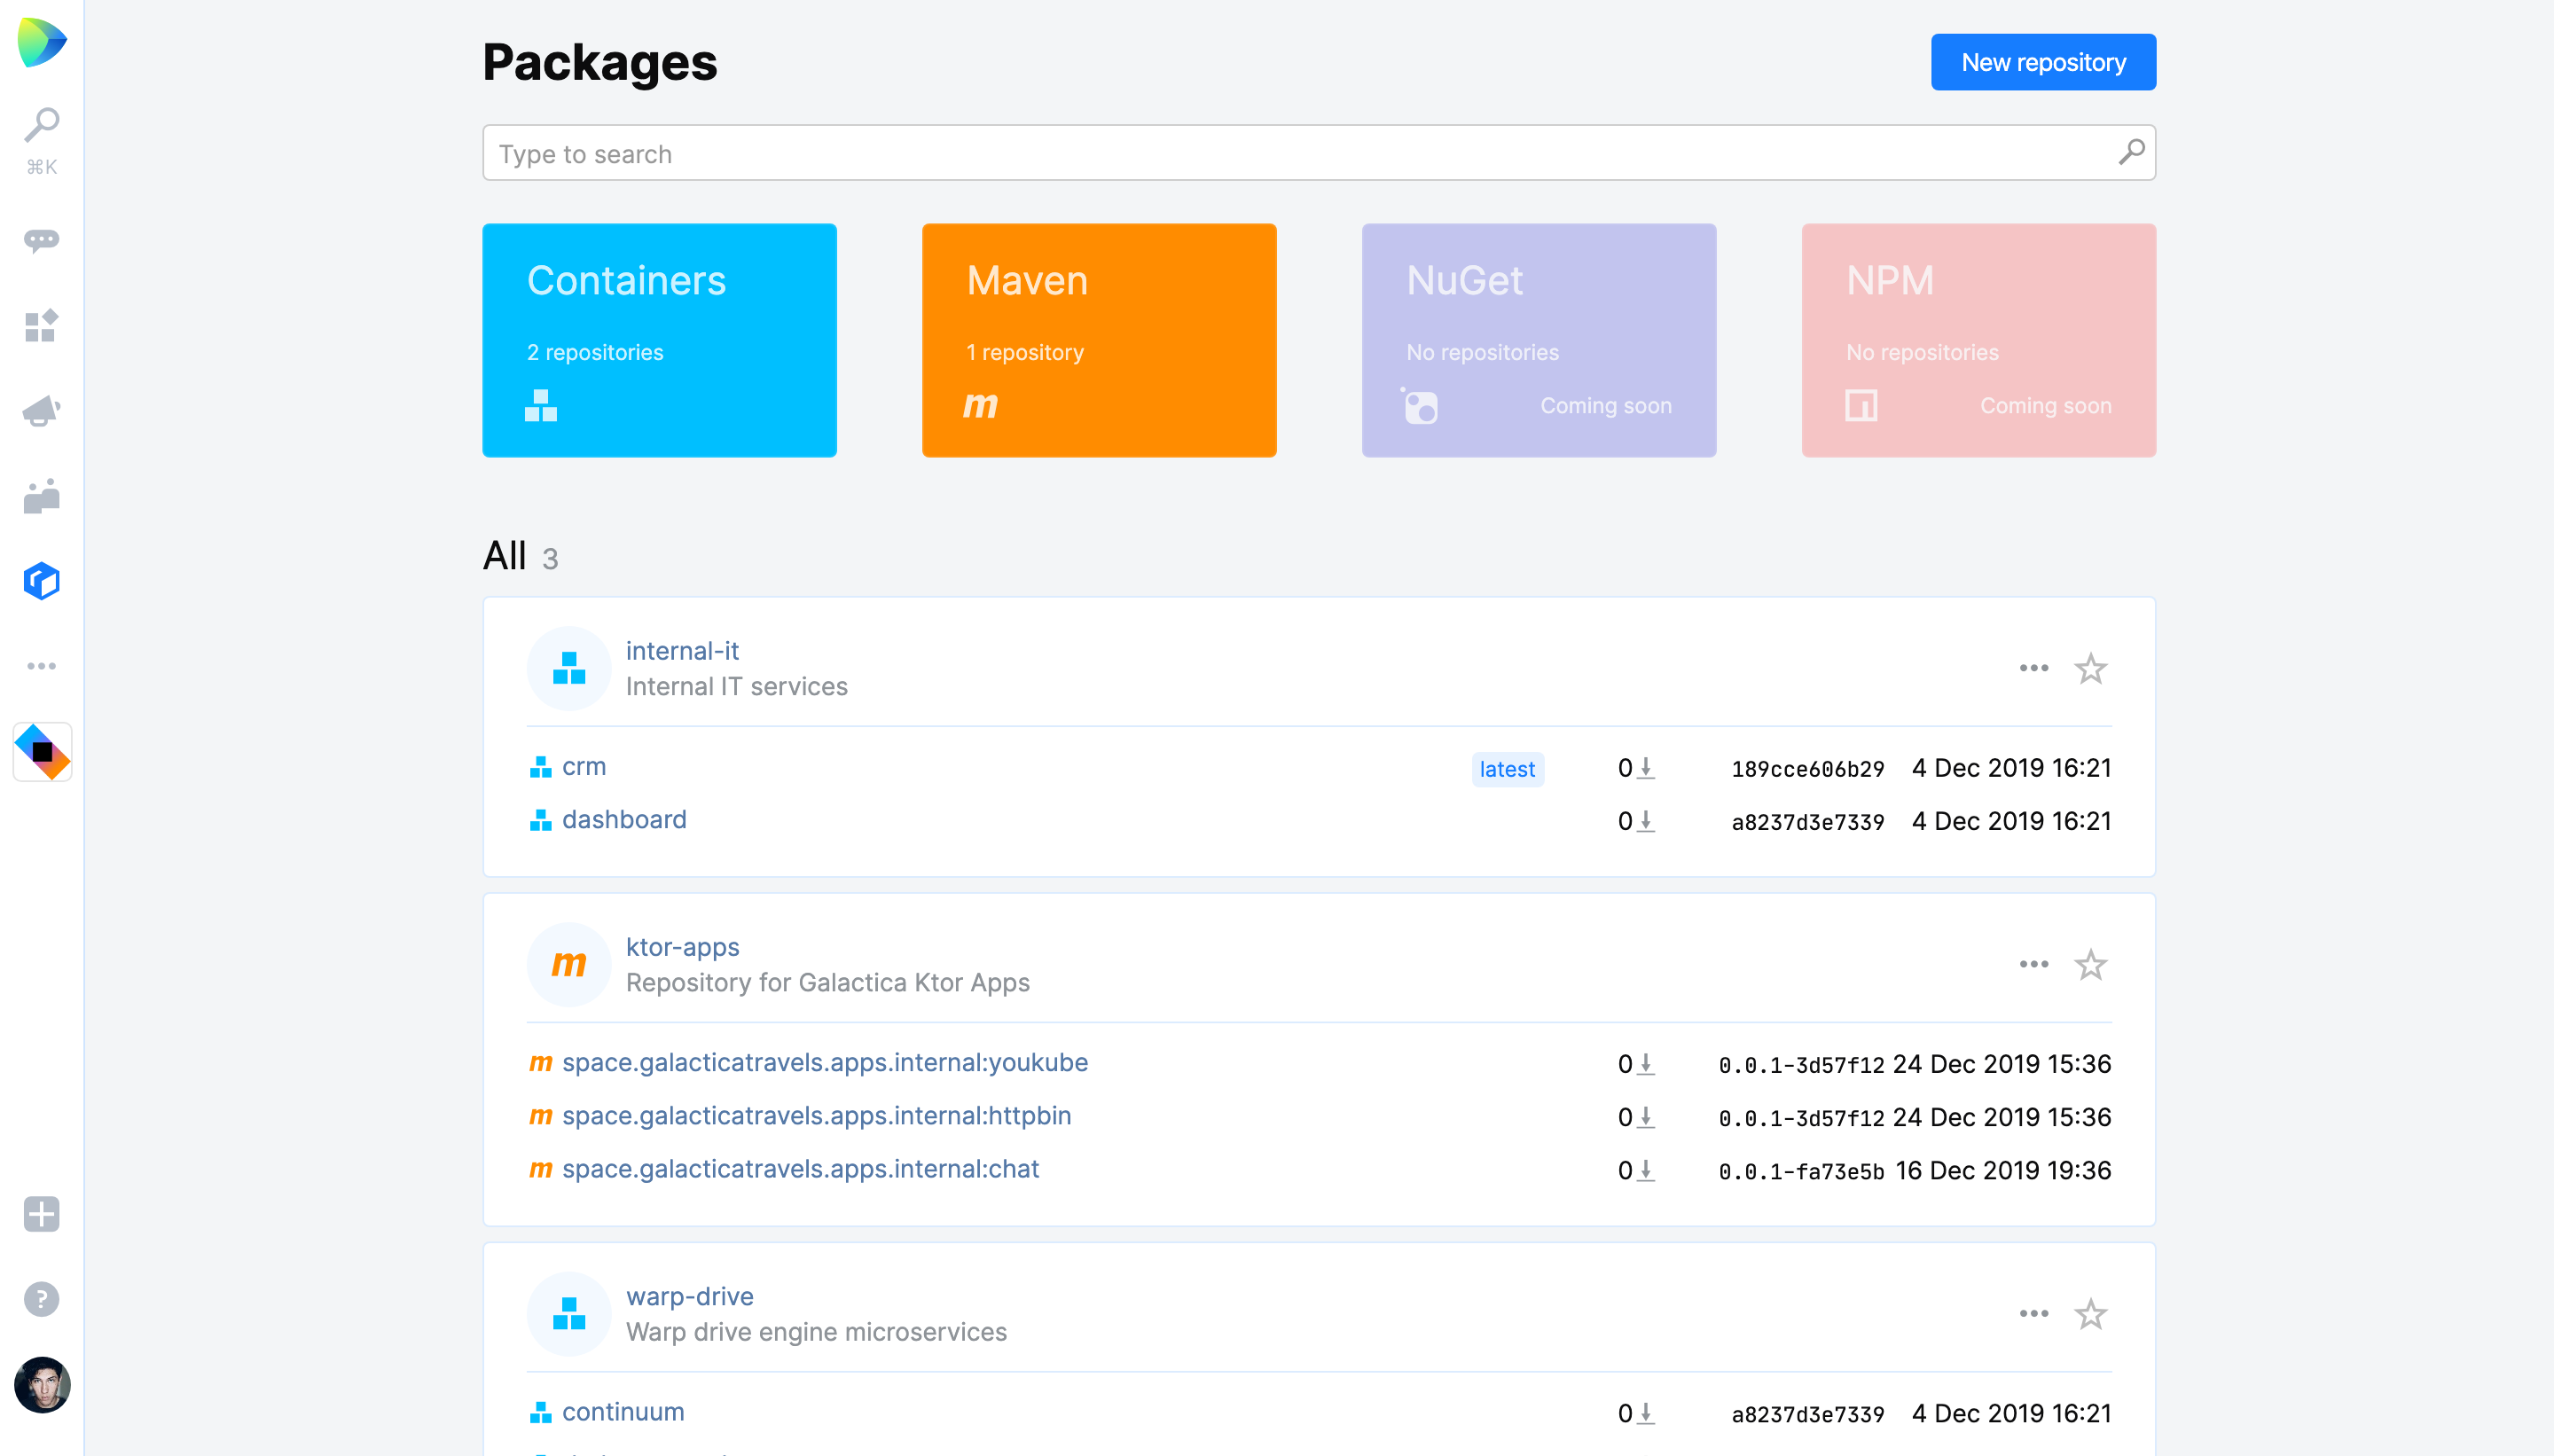Viewport: 2554px width, 1456px height.
Task: Open more options for ktor-apps
Action: tap(2033, 964)
